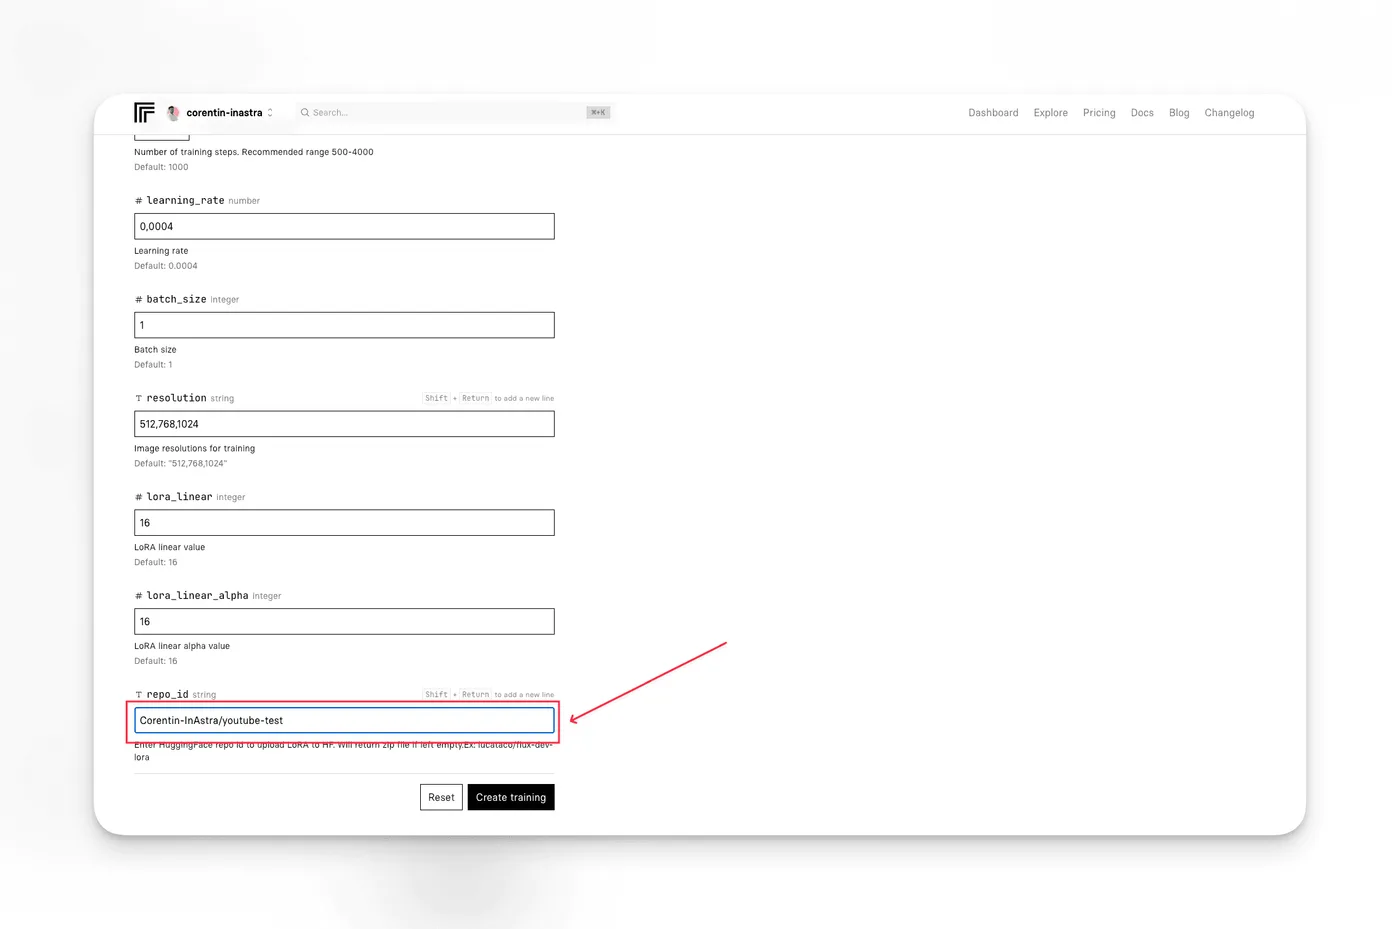Screen dimensions: 1400x929
Task: Visit the Blog link
Action: point(1179,113)
